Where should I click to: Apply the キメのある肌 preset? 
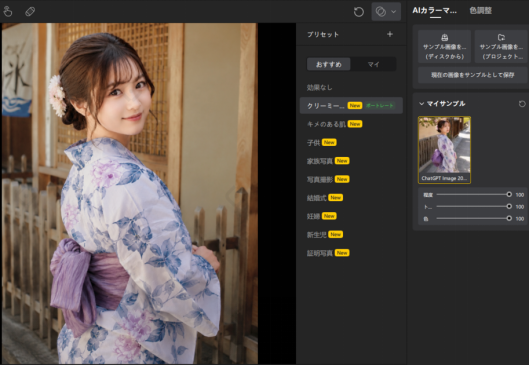pyautogui.click(x=326, y=124)
